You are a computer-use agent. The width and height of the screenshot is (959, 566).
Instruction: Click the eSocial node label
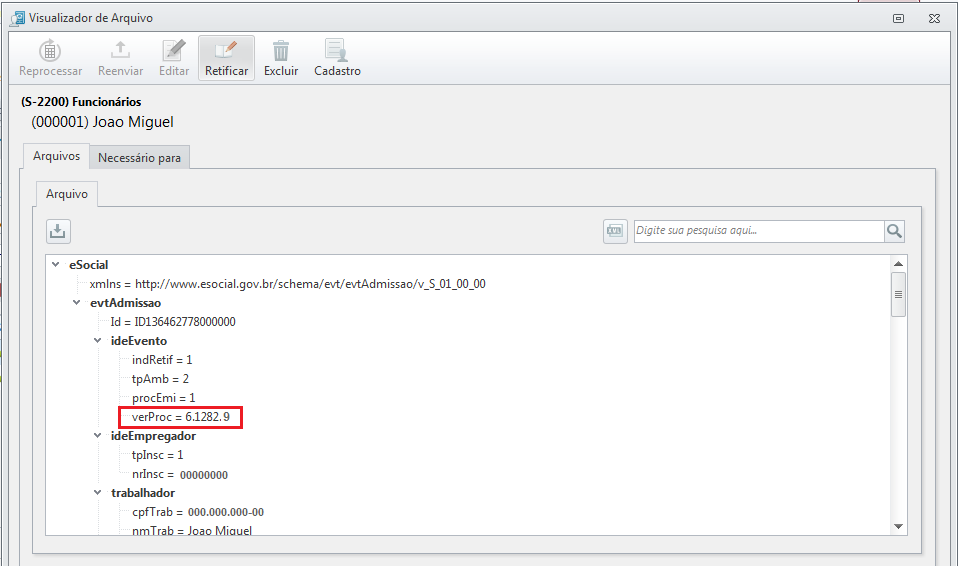[x=89, y=265]
